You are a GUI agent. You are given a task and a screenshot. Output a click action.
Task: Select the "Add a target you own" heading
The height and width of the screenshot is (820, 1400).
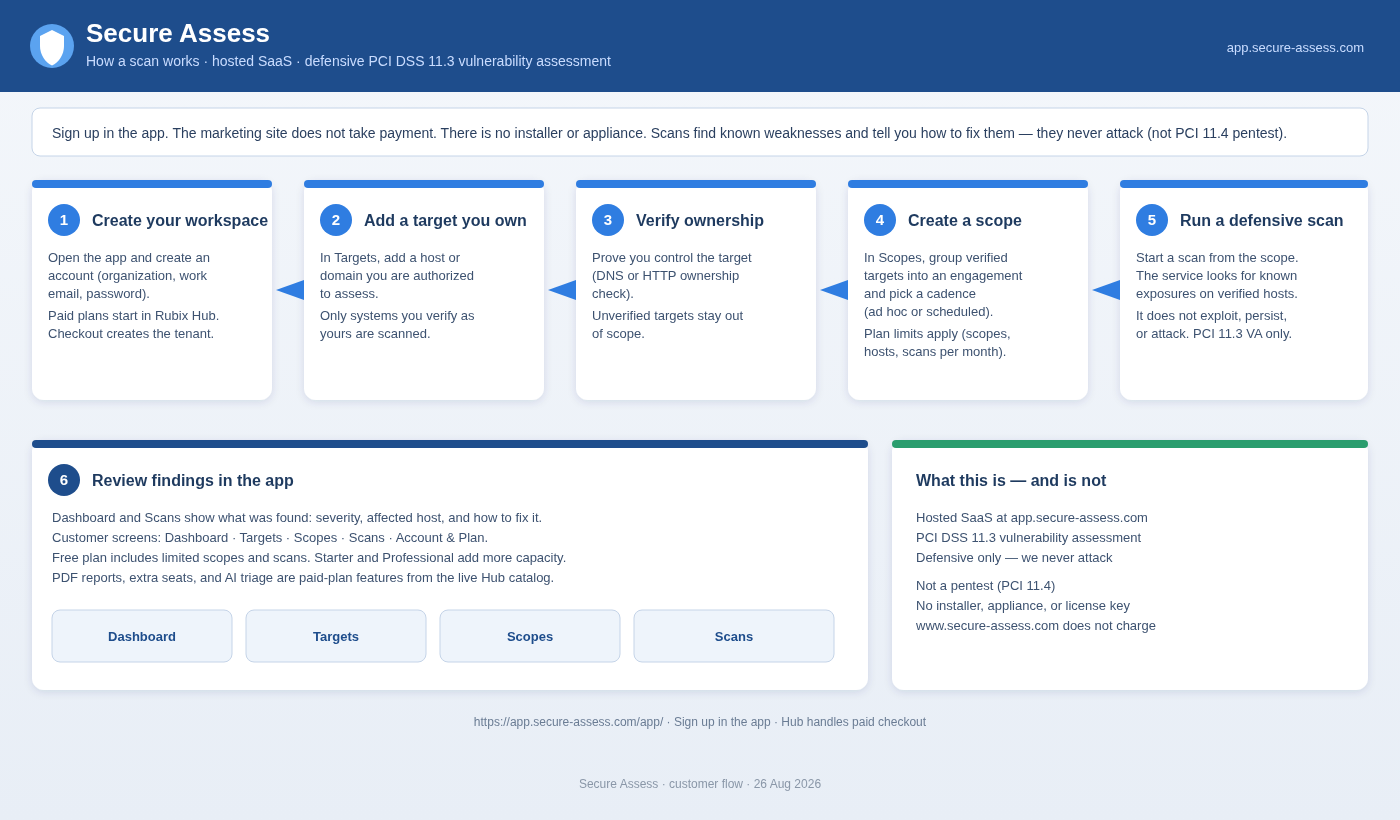(x=445, y=220)
